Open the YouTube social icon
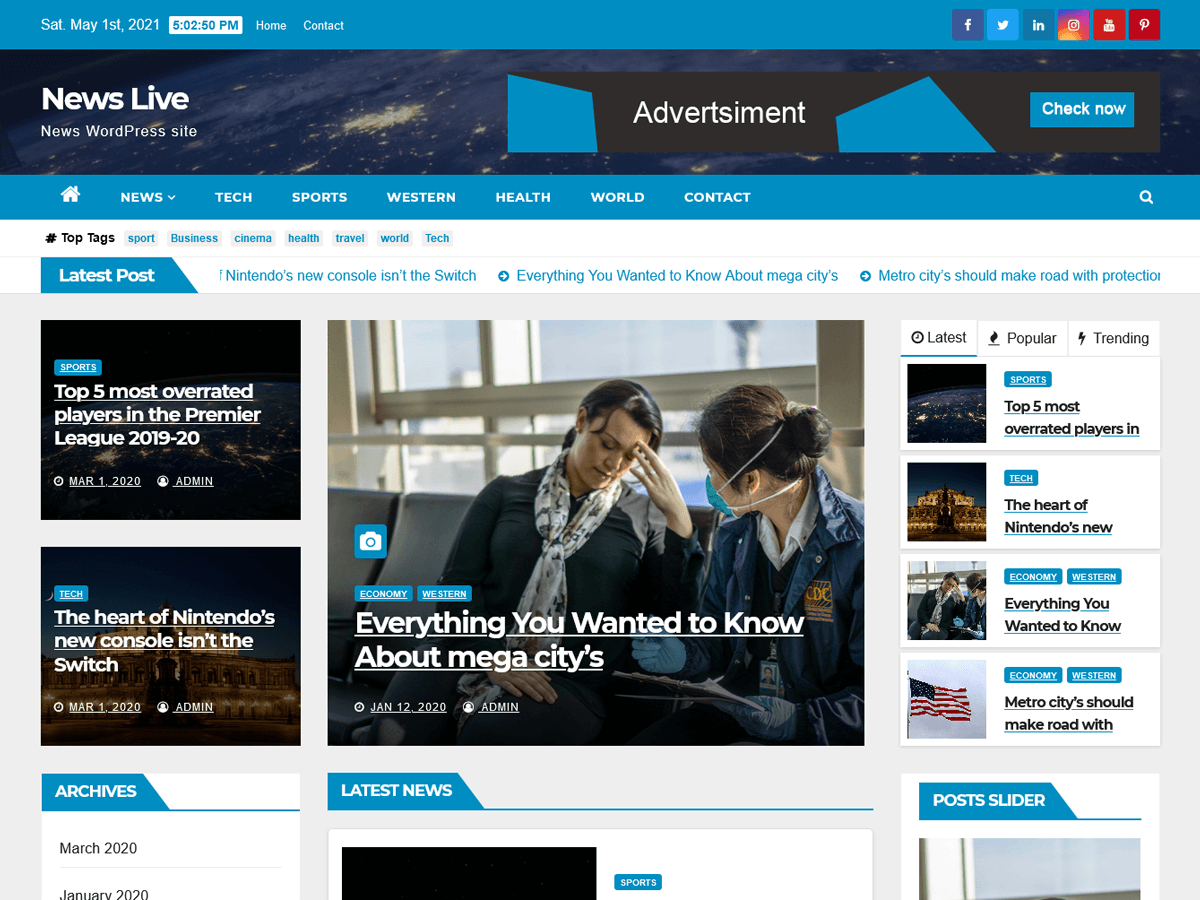 coord(1109,25)
